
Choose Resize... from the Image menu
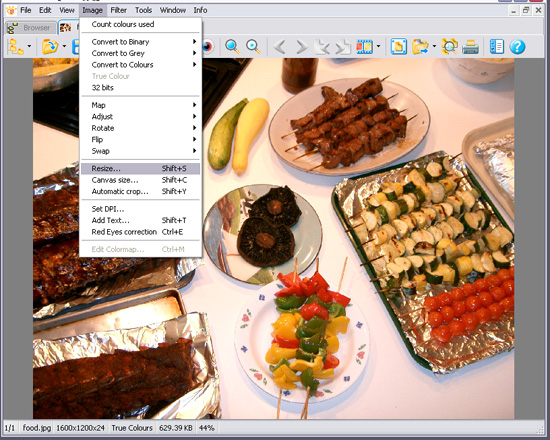pyautogui.click(x=140, y=168)
